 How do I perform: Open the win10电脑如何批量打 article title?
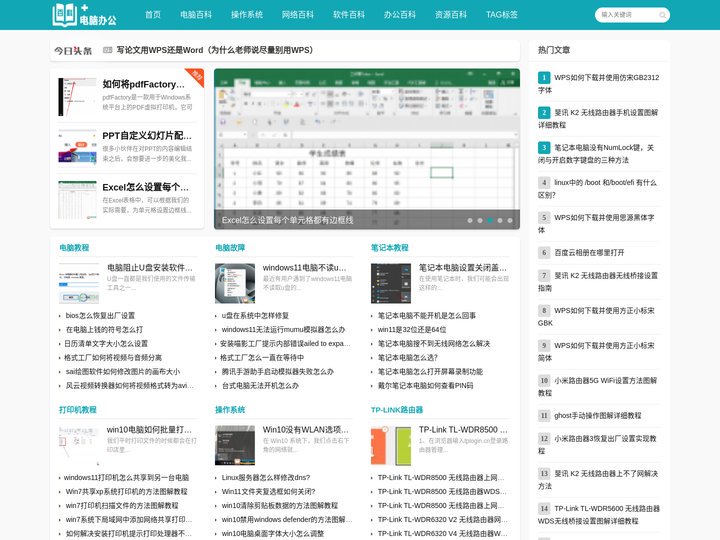149,430
